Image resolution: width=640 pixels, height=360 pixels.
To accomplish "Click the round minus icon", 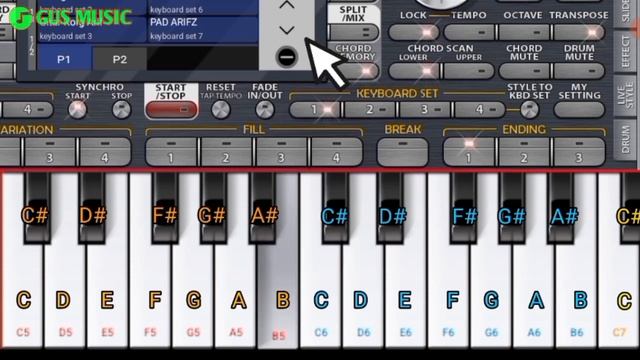I will point(287,57).
